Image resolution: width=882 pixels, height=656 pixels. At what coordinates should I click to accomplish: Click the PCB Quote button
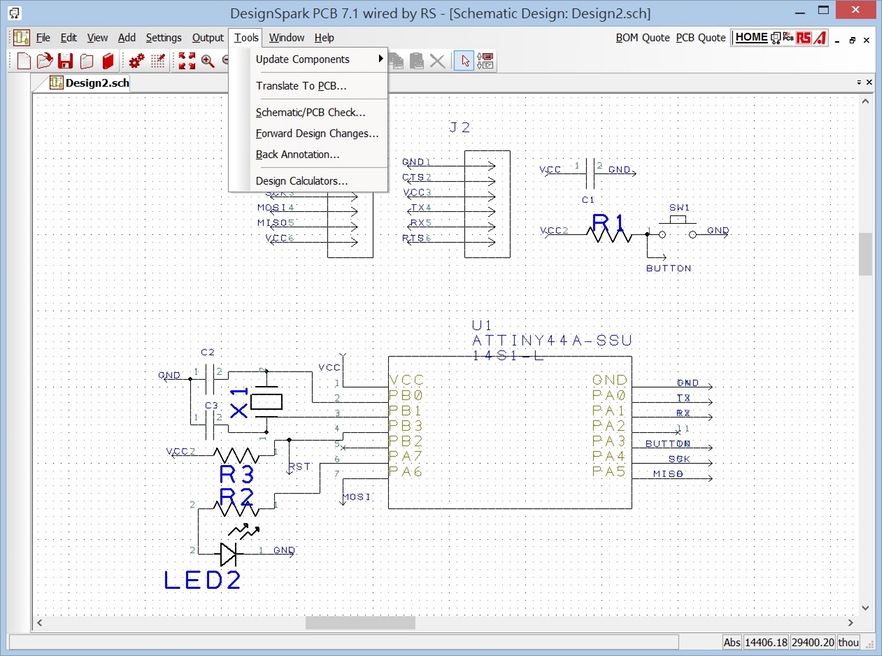tap(701, 38)
